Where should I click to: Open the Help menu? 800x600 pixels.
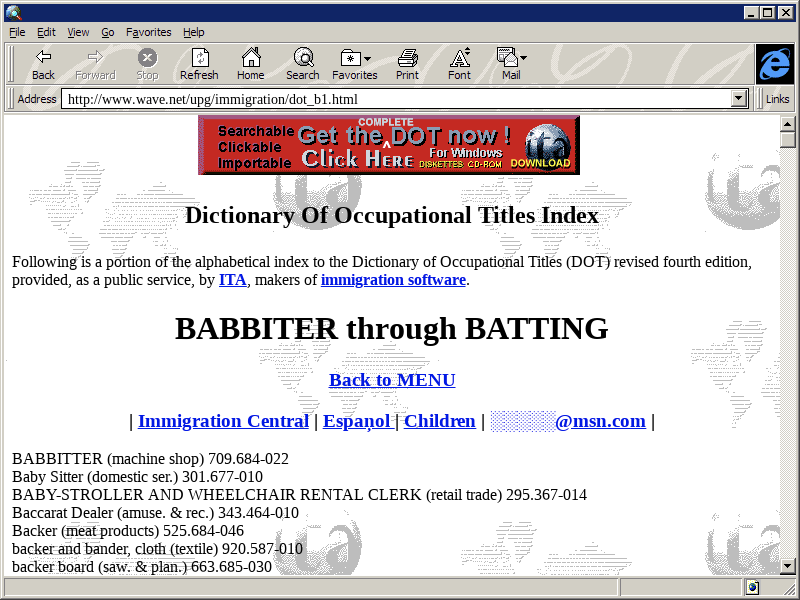pyautogui.click(x=193, y=32)
